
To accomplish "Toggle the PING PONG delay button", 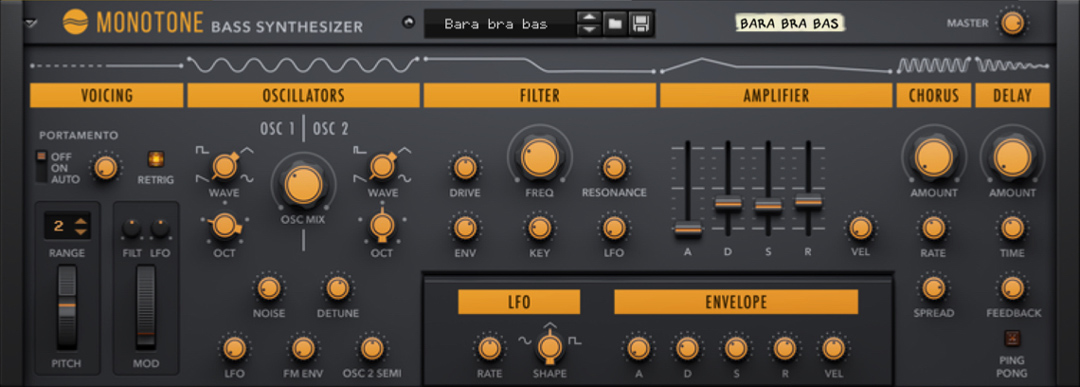I will click(x=1012, y=338).
